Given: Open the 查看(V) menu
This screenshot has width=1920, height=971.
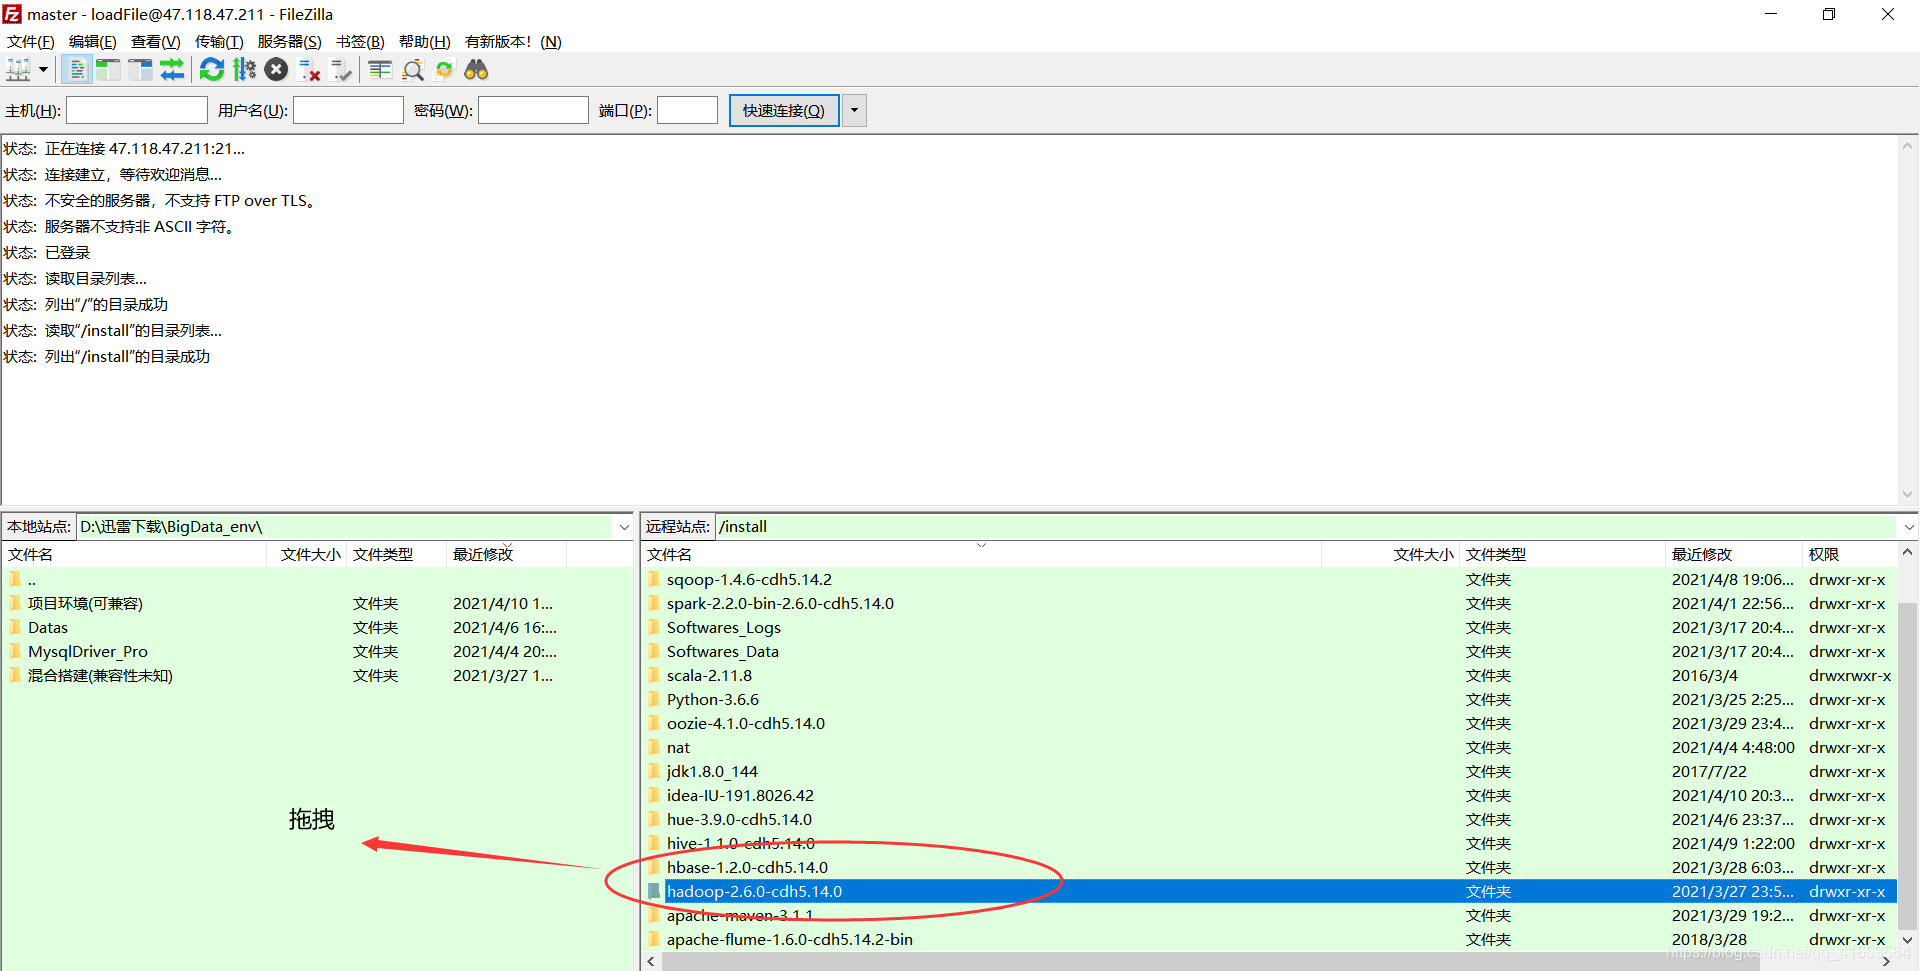Looking at the screenshot, I should [155, 41].
